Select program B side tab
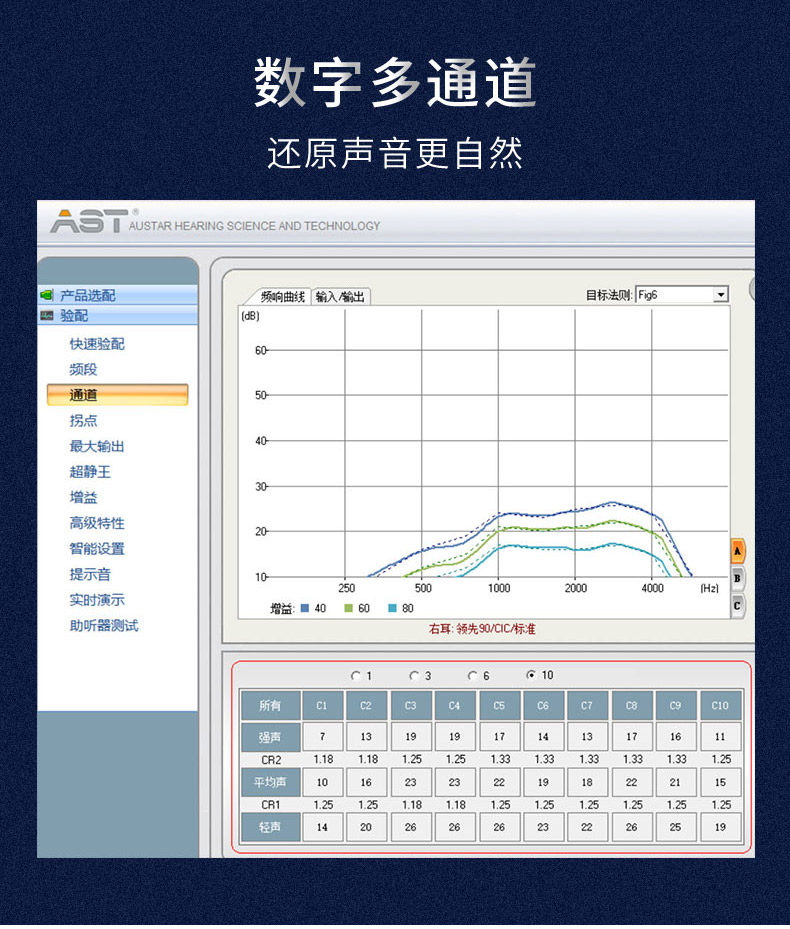Image resolution: width=790 pixels, height=929 pixels. [x=737, y=578]
